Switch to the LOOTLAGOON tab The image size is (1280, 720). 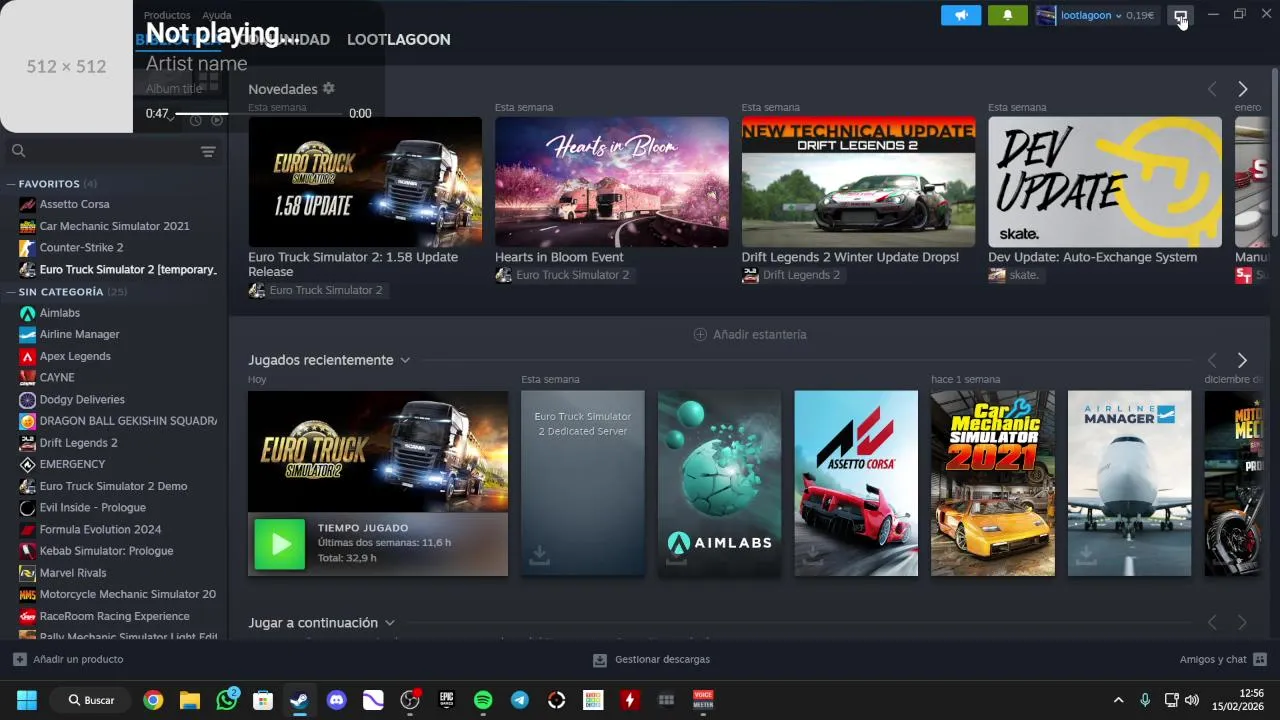tap(398, 39)
